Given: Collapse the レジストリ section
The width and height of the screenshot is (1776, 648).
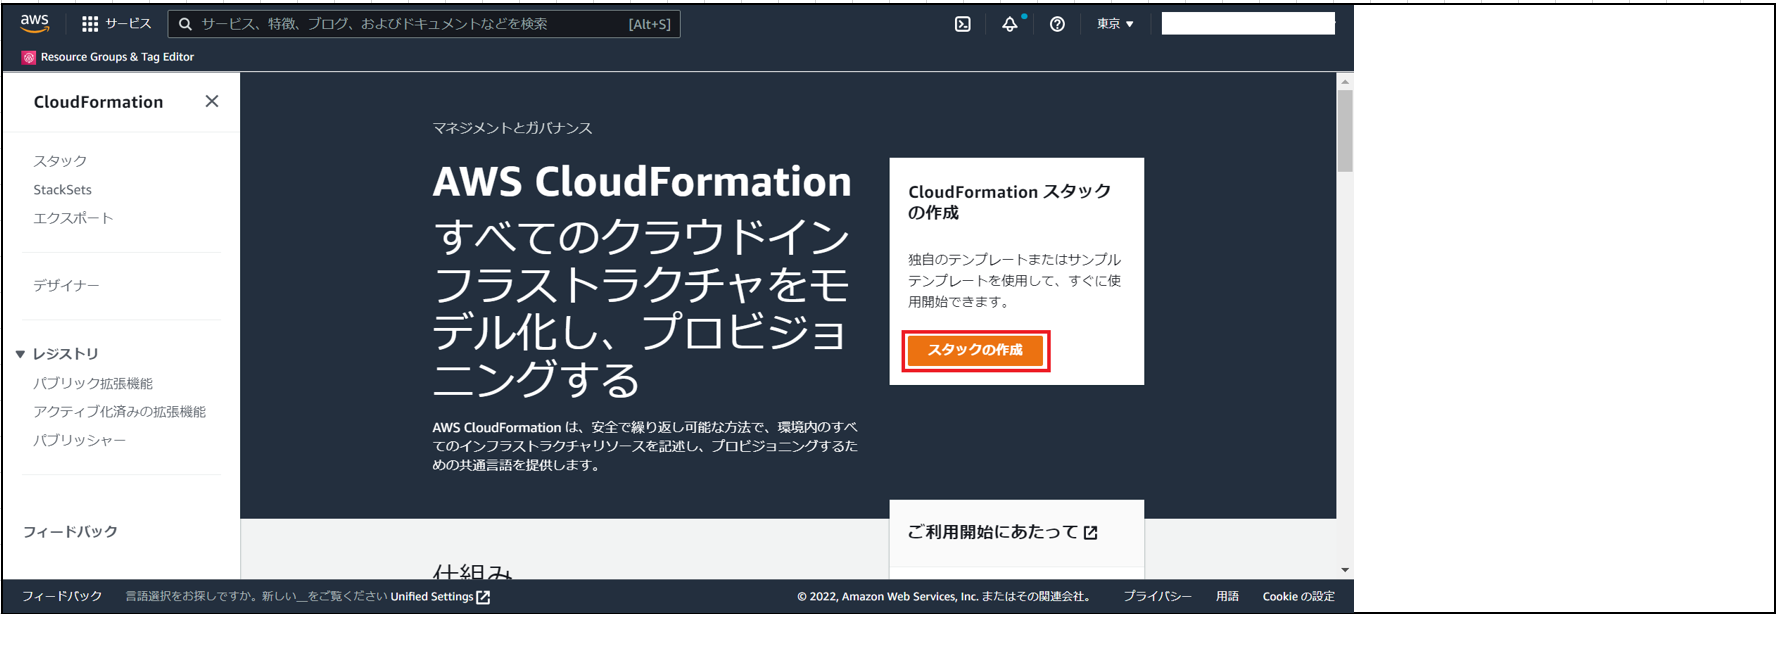Looking at the screenshot, I should pos(20,354).
